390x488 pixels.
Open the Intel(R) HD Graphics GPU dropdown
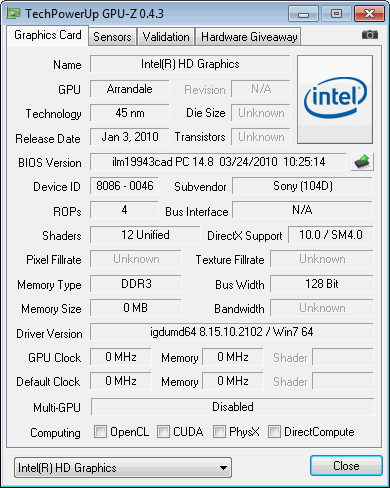(123, 468)
